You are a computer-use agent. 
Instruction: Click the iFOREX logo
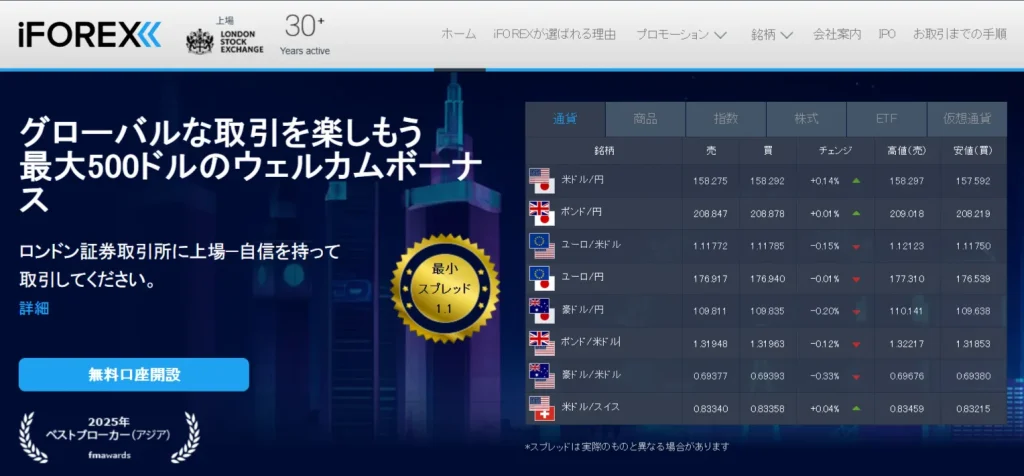click(x=89, y=35)
